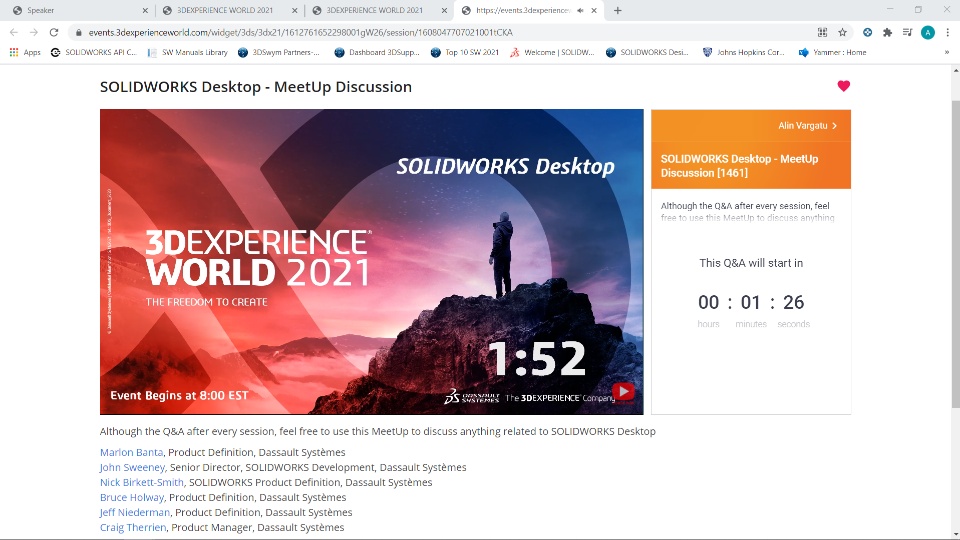Open the Chrome three-dot menu
The width and height of the screenshot is (960, 540).
pyautogui.click(x=947, y=32)
